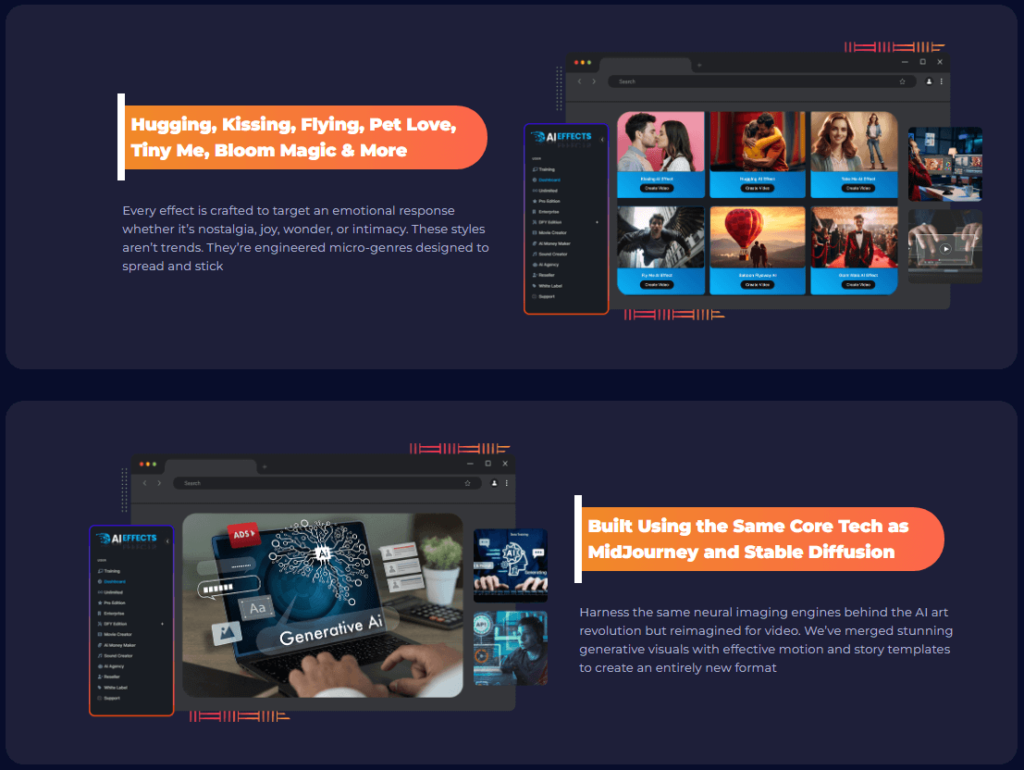
Task: Open AI Agency in top sidebar
Action: point(546,265)
